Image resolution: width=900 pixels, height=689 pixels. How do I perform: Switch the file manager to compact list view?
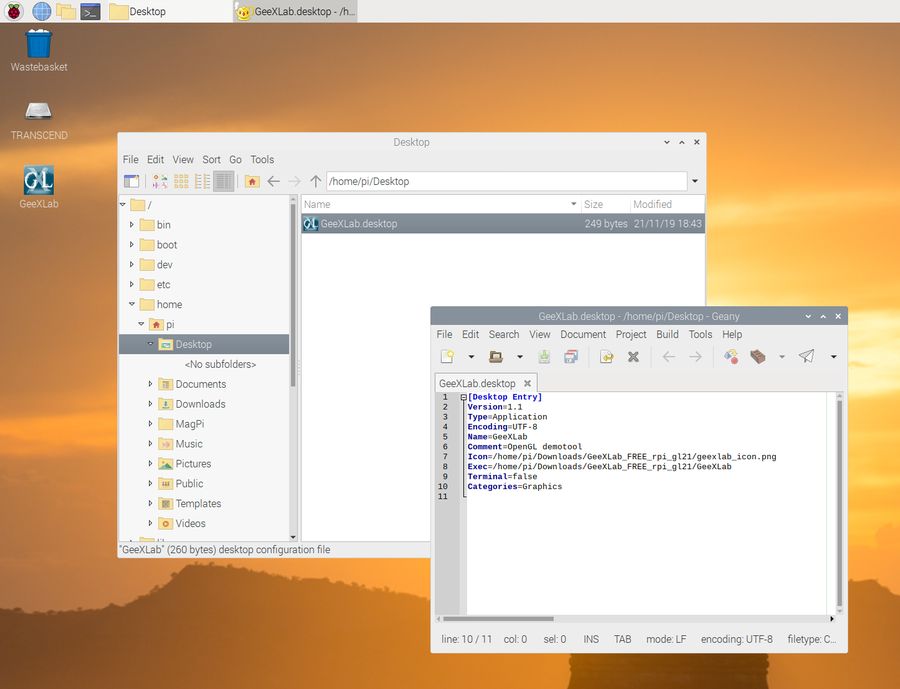point(203,181)
